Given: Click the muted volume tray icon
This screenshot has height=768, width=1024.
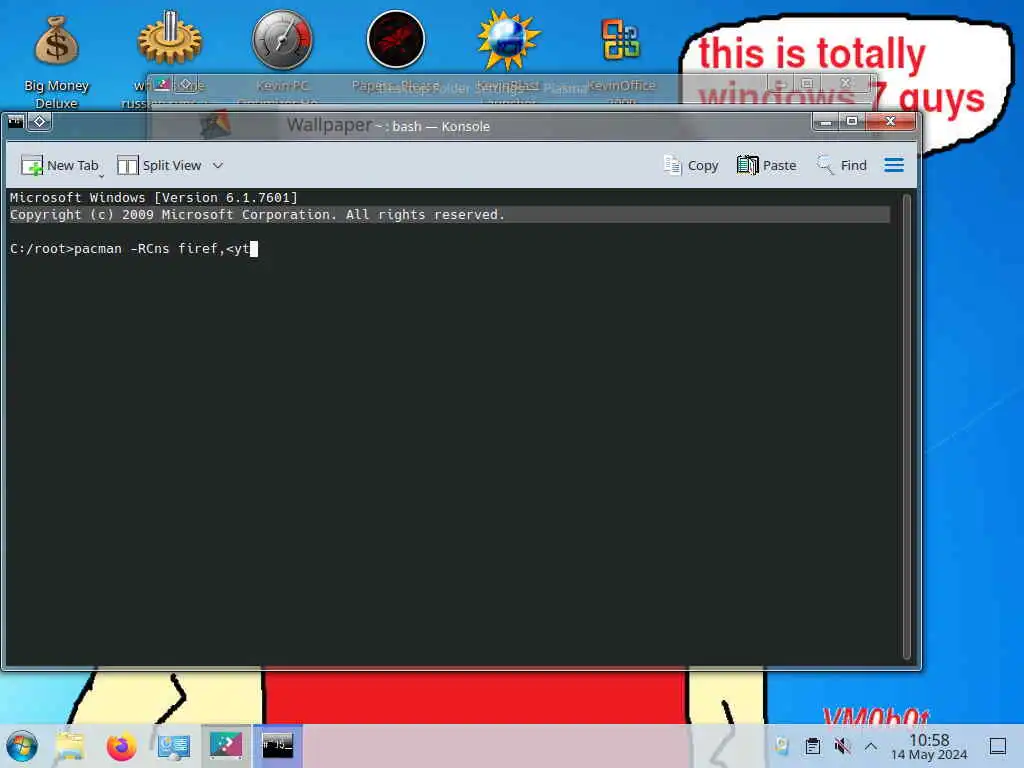Looking at the screenshot, I should (x=842, y=746).
